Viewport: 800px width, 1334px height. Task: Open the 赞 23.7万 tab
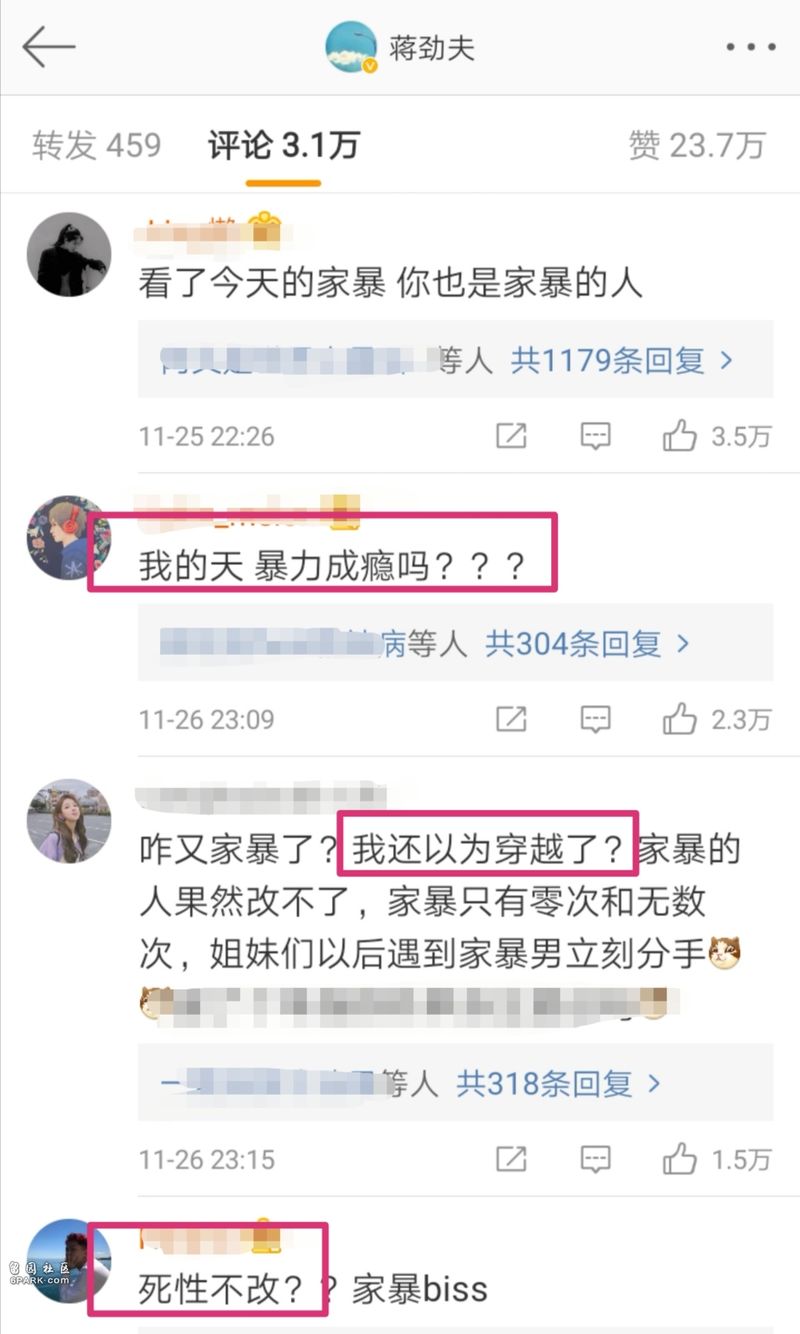(697, 145)
